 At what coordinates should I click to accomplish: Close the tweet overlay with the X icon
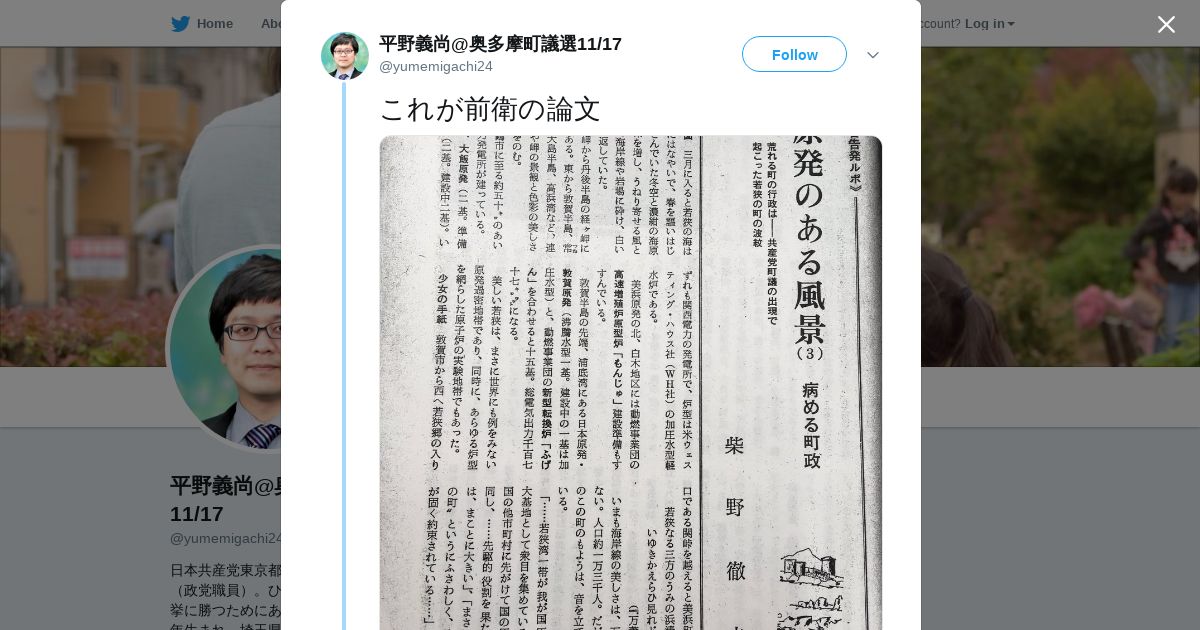pos(1166,24)
